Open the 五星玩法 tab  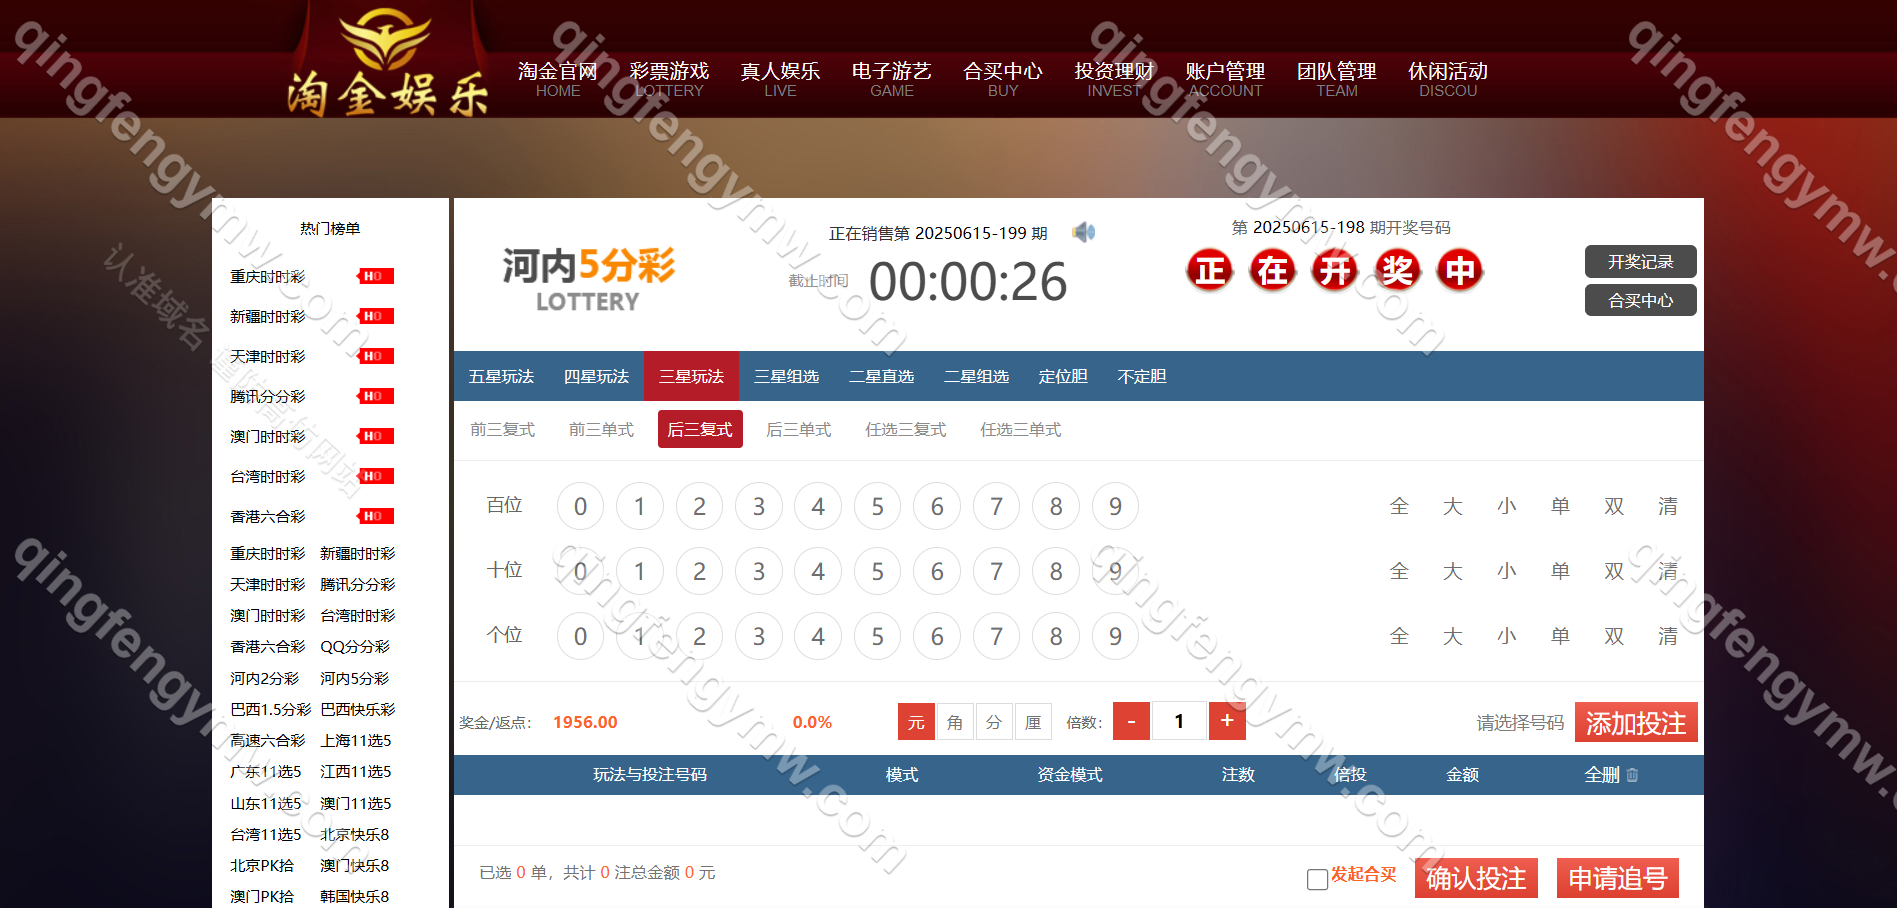pos(501,376)
